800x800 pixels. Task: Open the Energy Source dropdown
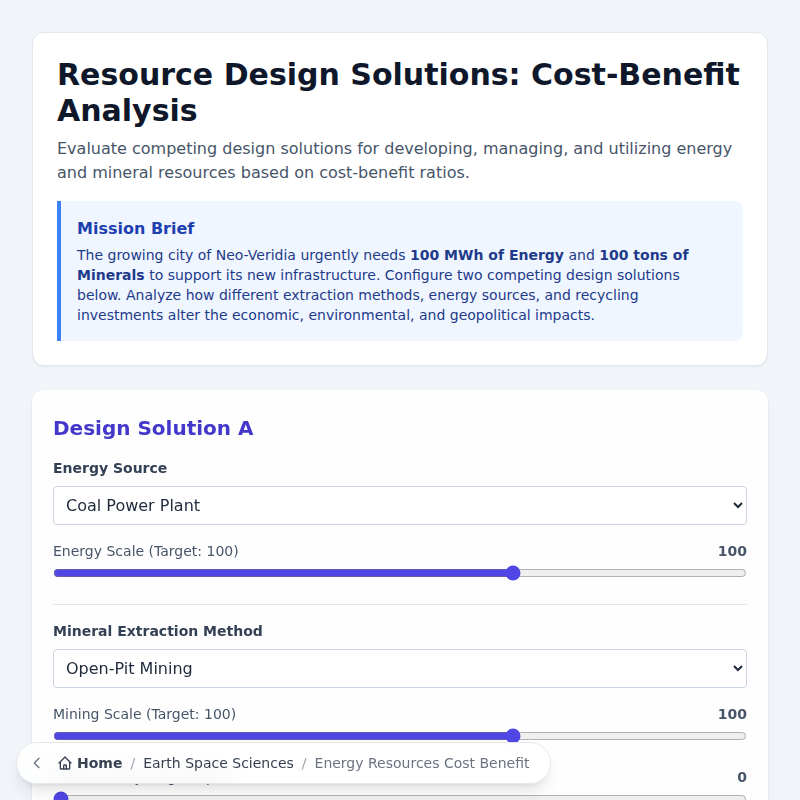click(x=399, y=505)
